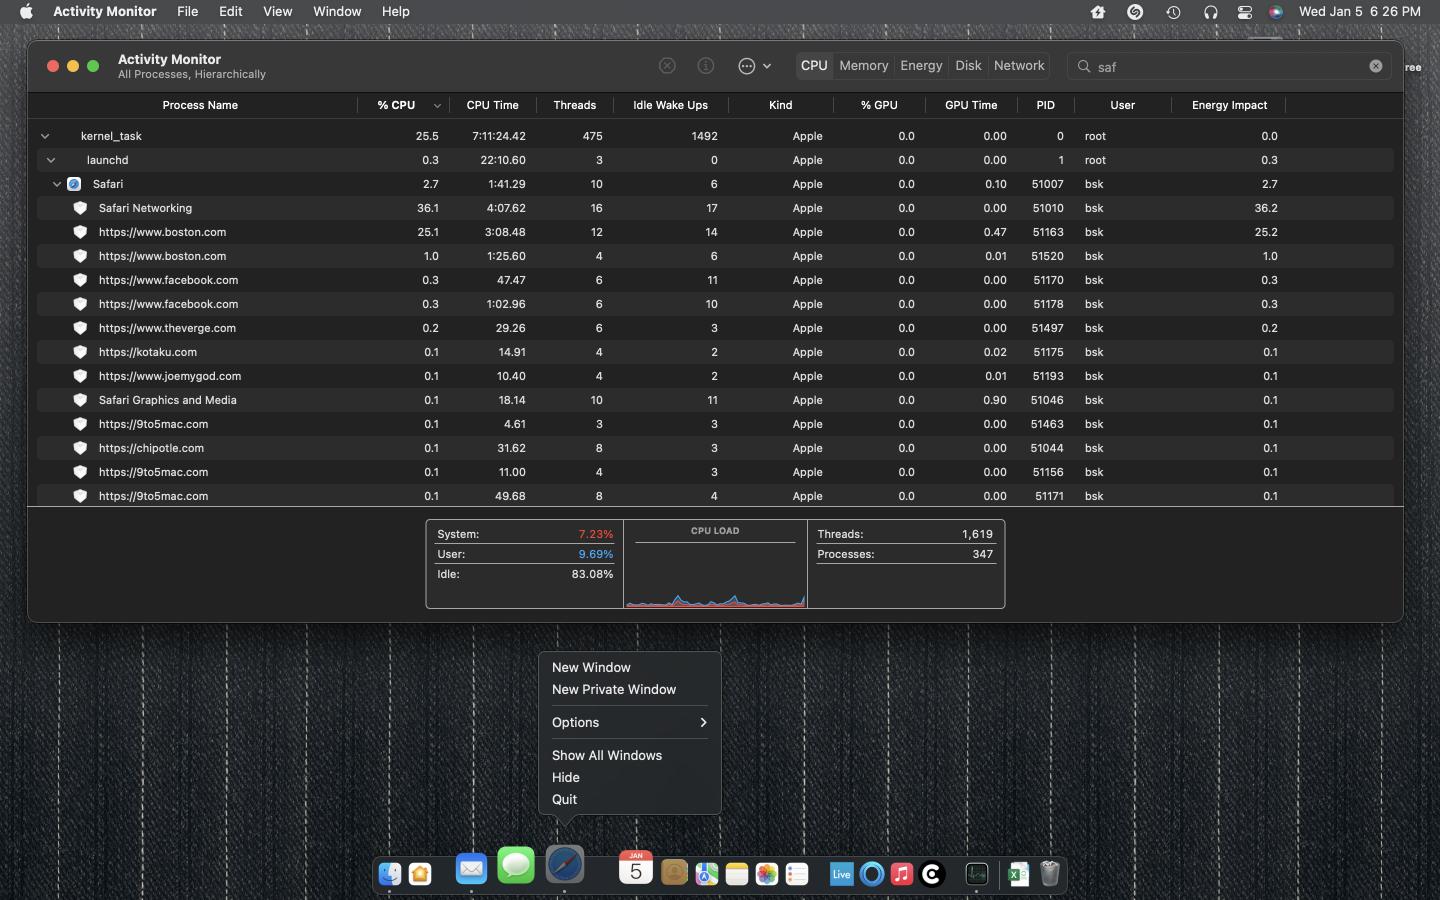Open Time Machine menu bar icon
Image resolution: width=1440 pixels, height=900 pixels.
pos(1173,12)
